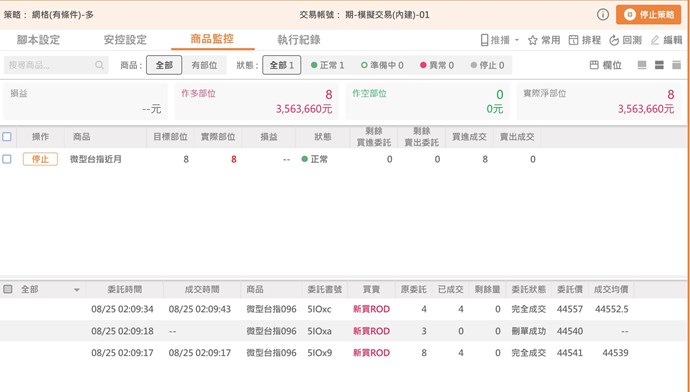
Task: Mark as 常用 favorite star
Action: pos(544,40)
